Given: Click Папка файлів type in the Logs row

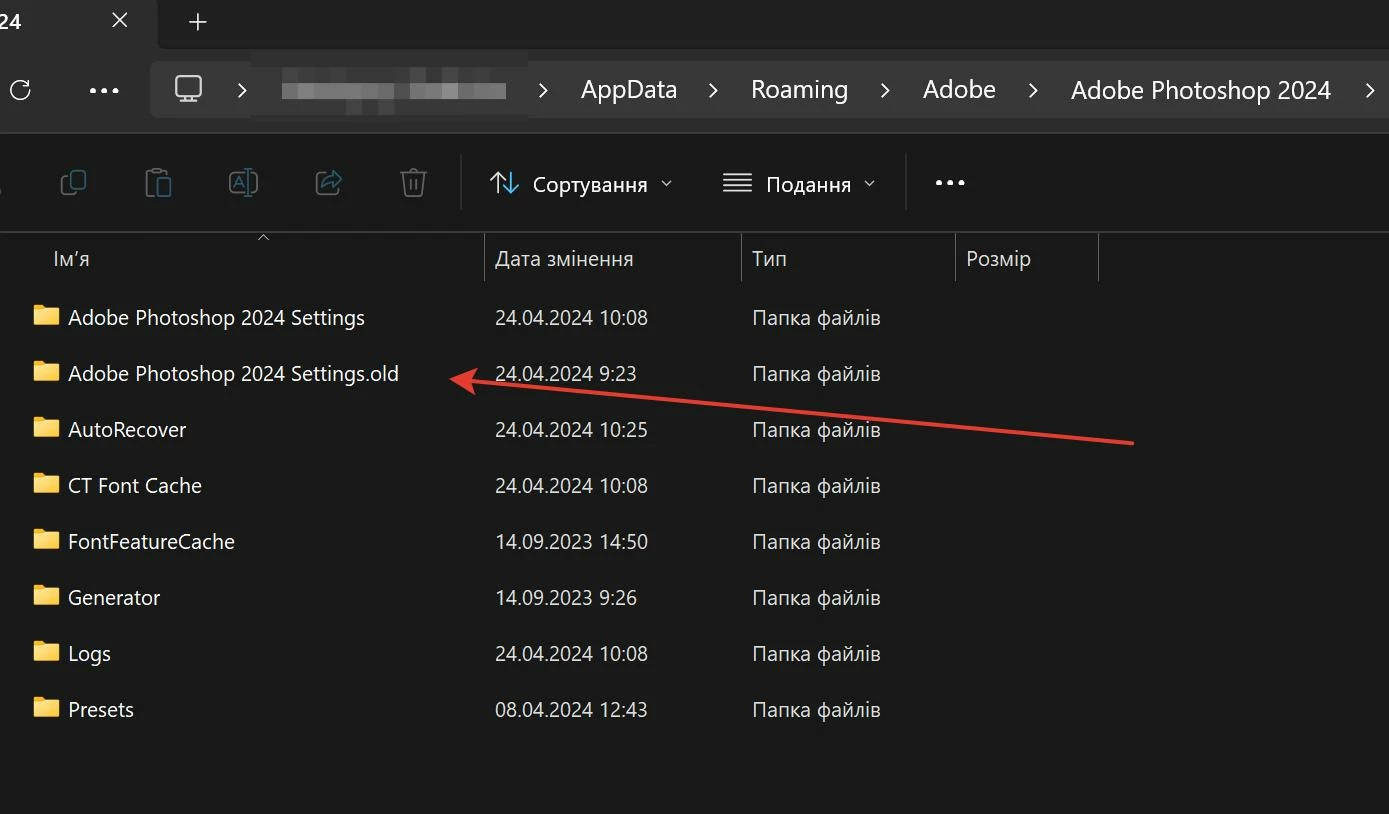Looking at the screenshot, I should pyautogui.click(x=816, y=654).
